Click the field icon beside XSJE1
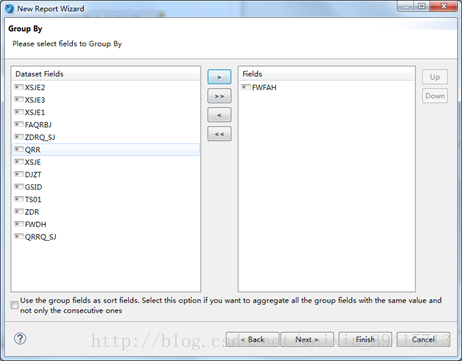This screenshot has height=361, width=462. pyautogui.click(x=19, y=112)
